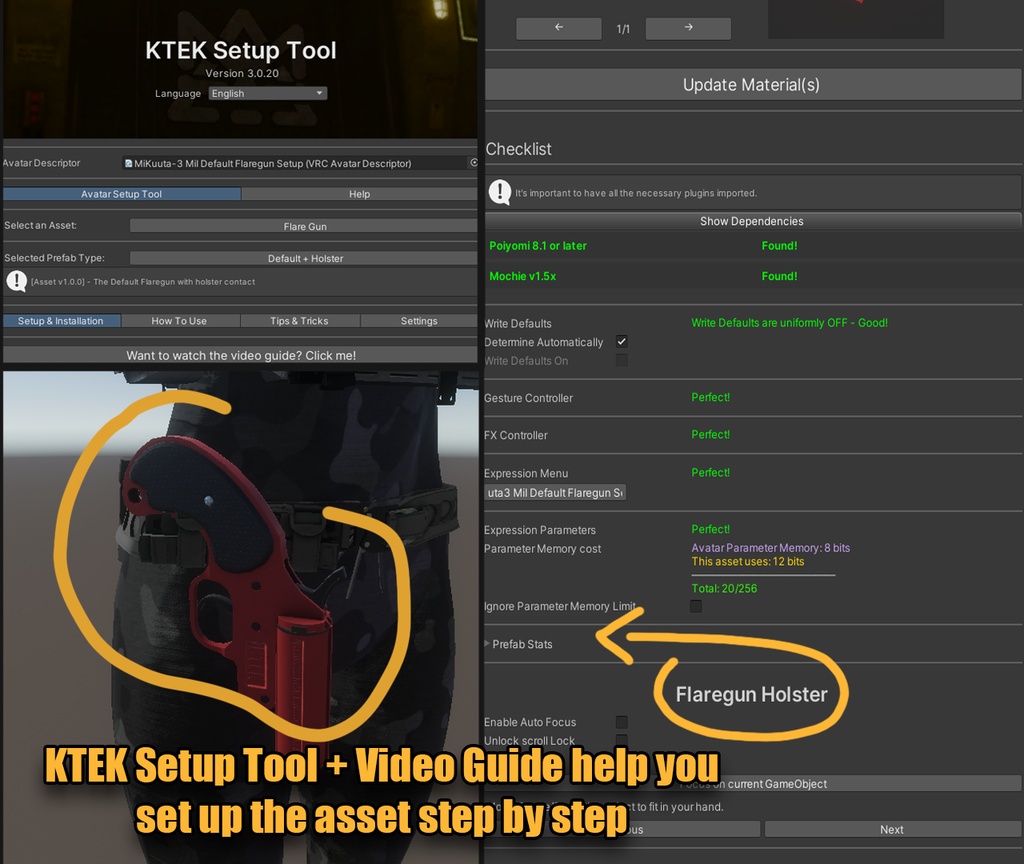Click the Expression Menu object field
Screen dimensions: 1024x864
point(555,492)
